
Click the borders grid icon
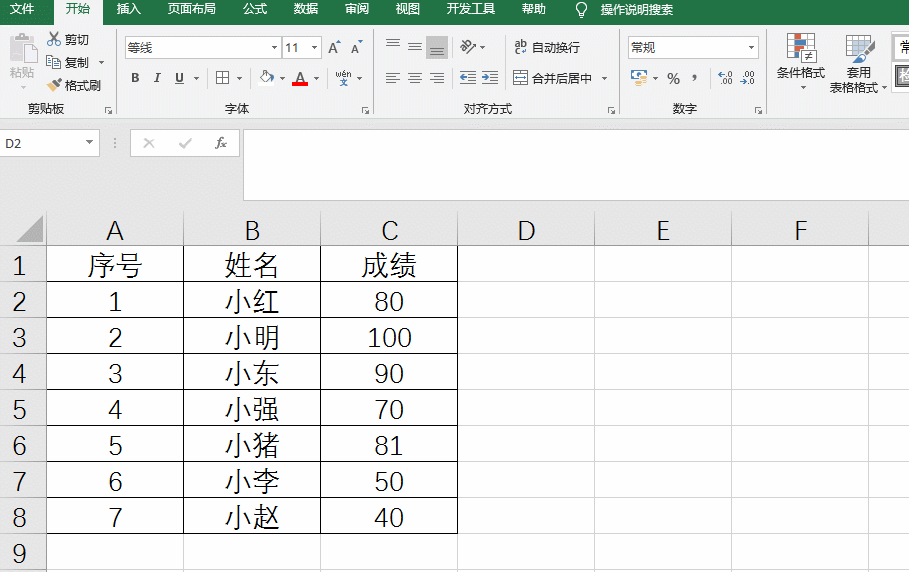[223, 78]
